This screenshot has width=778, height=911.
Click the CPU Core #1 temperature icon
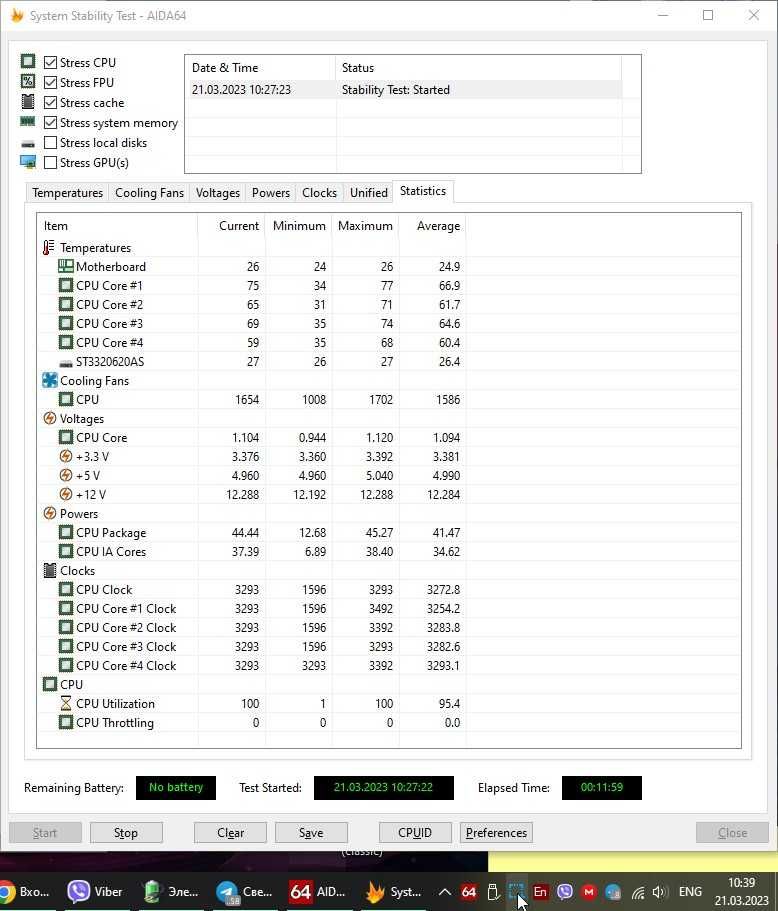(x=66, y=286)
